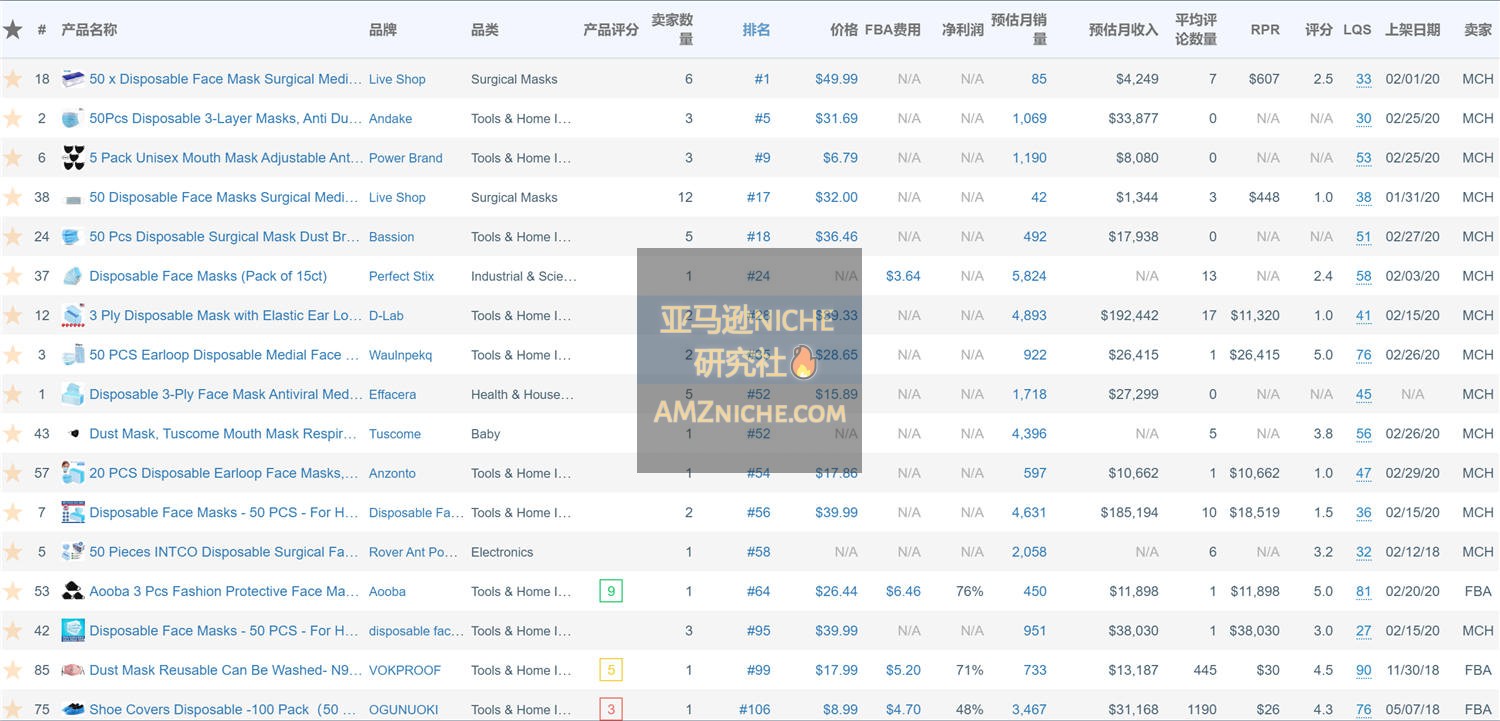Viewport: 1500px width, 721px height.
Task: Open brand link Power Brand
Action: point(405,158)
